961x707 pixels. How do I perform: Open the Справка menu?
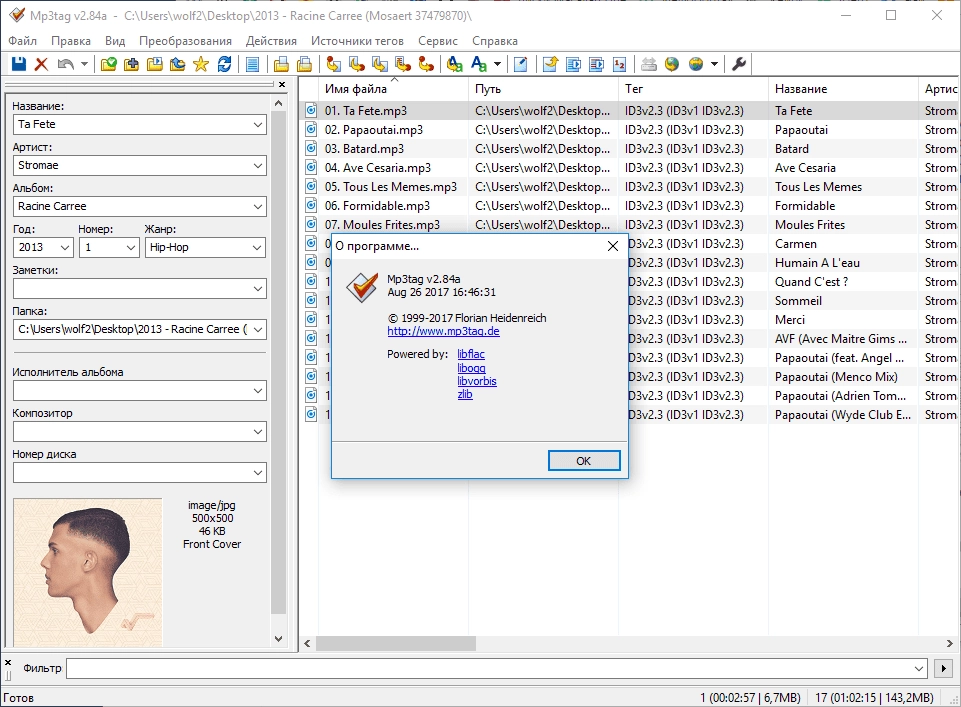(495, 41)
